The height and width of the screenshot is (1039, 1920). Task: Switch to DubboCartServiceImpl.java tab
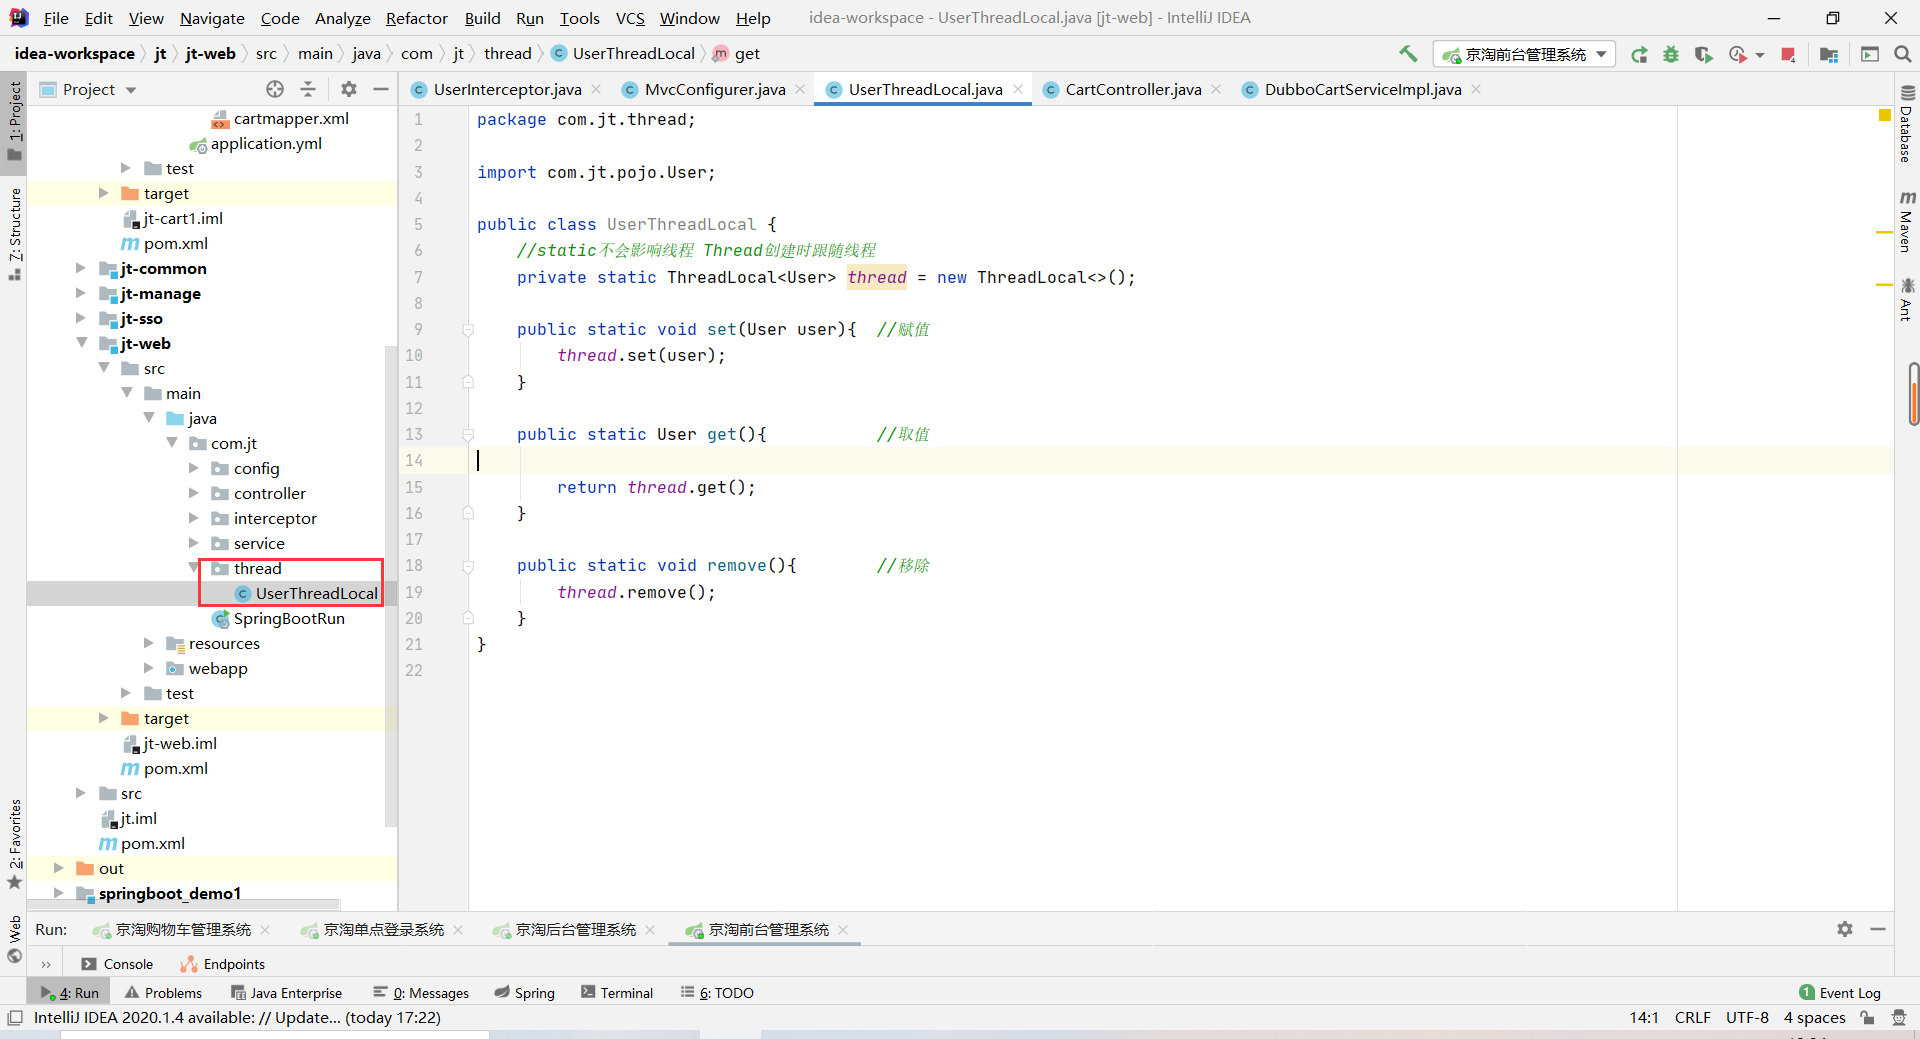click(x=1362, y=89)
